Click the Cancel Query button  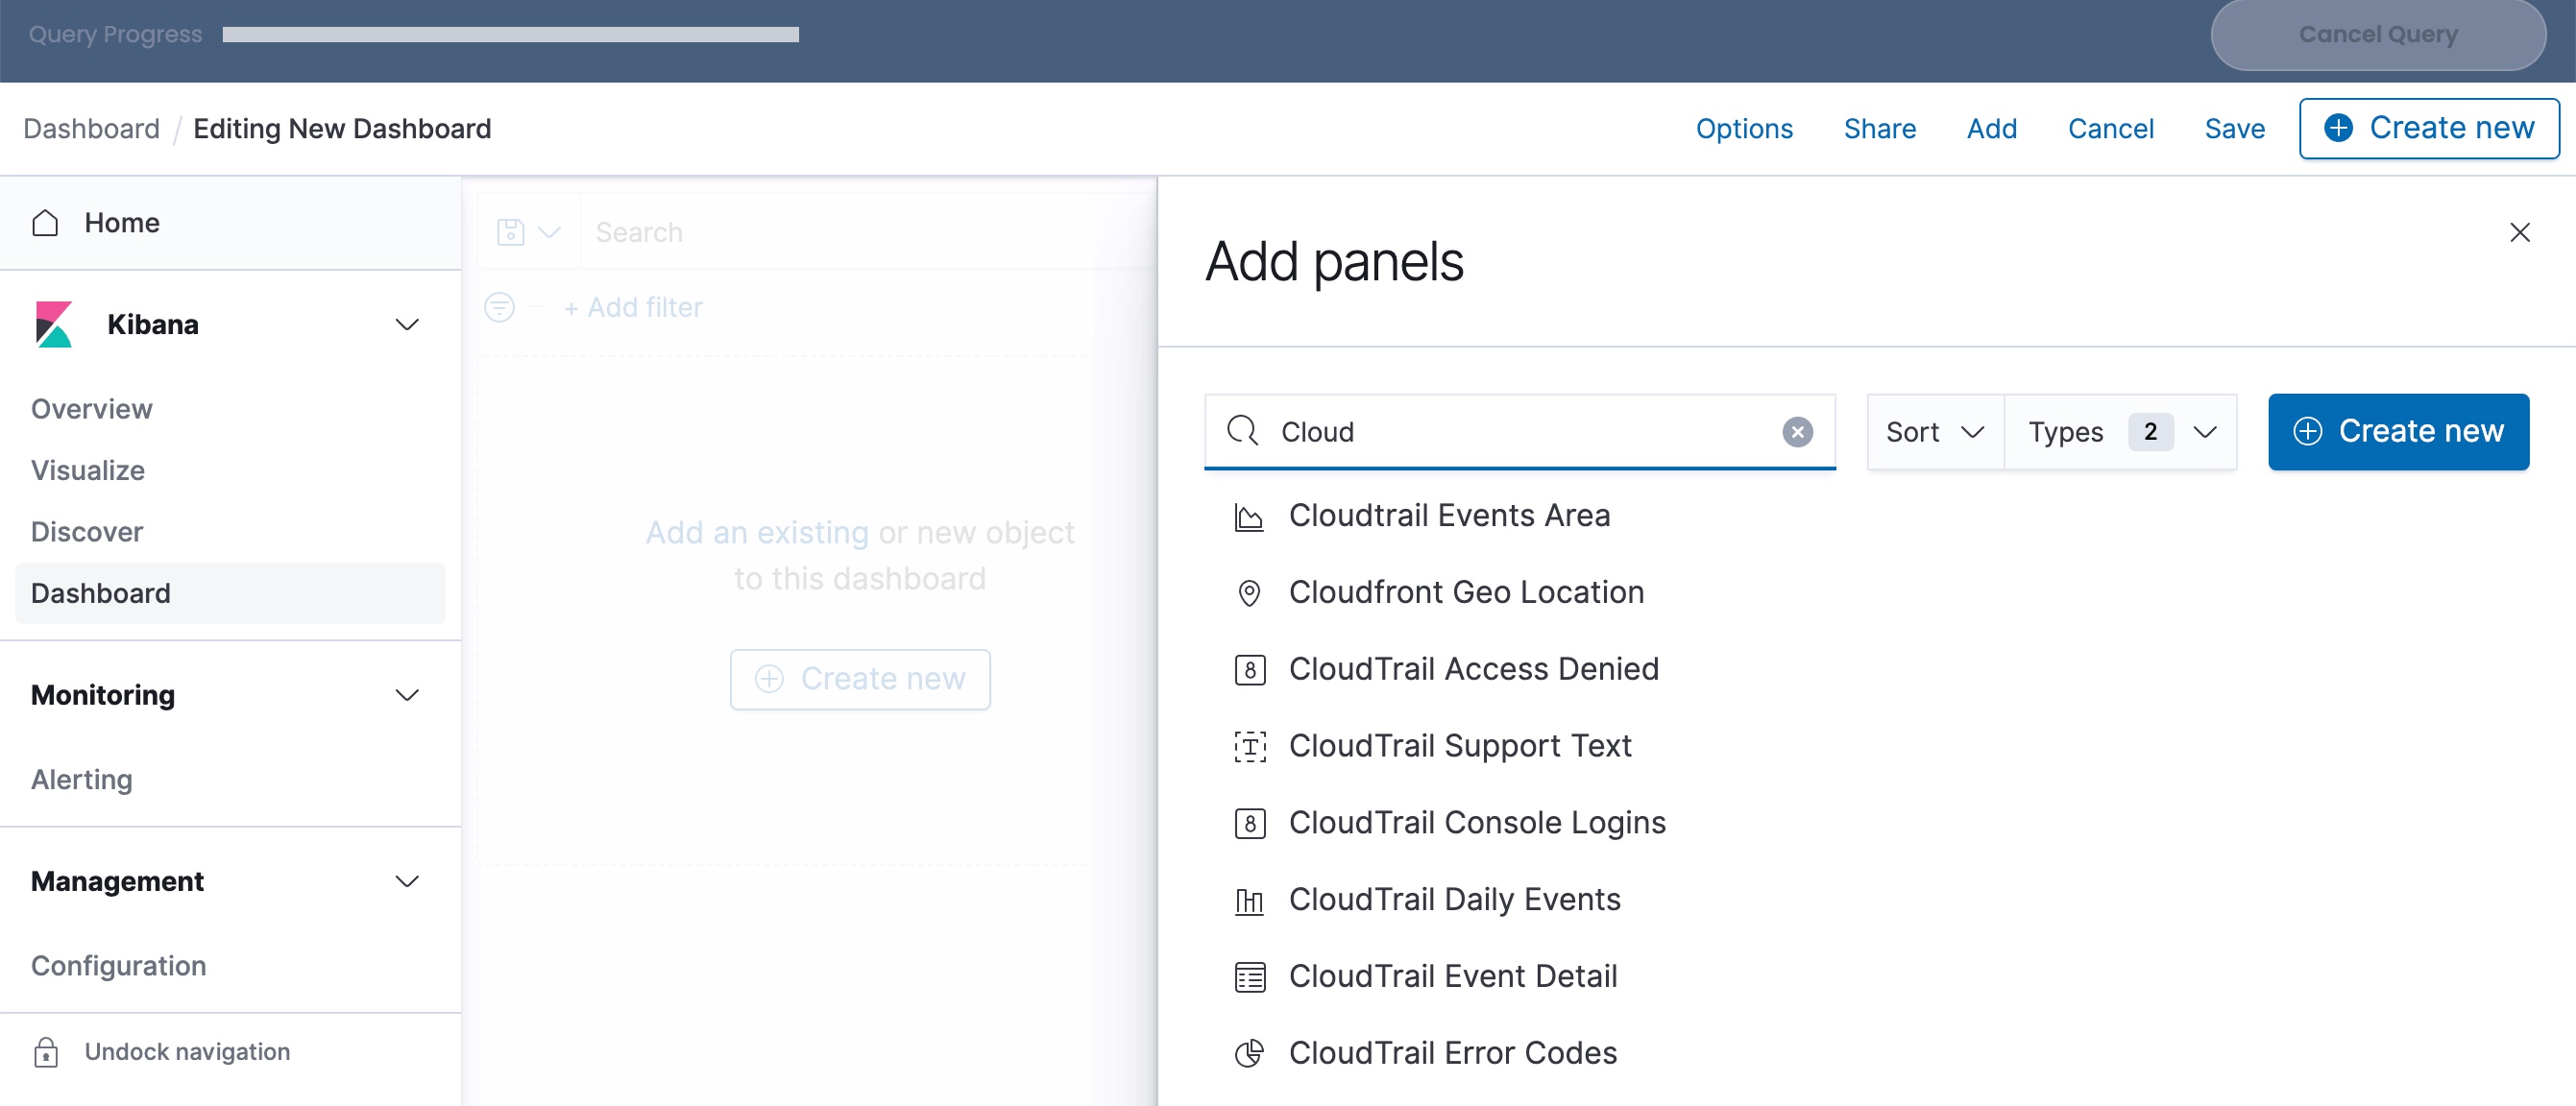tap(2377, 34)
